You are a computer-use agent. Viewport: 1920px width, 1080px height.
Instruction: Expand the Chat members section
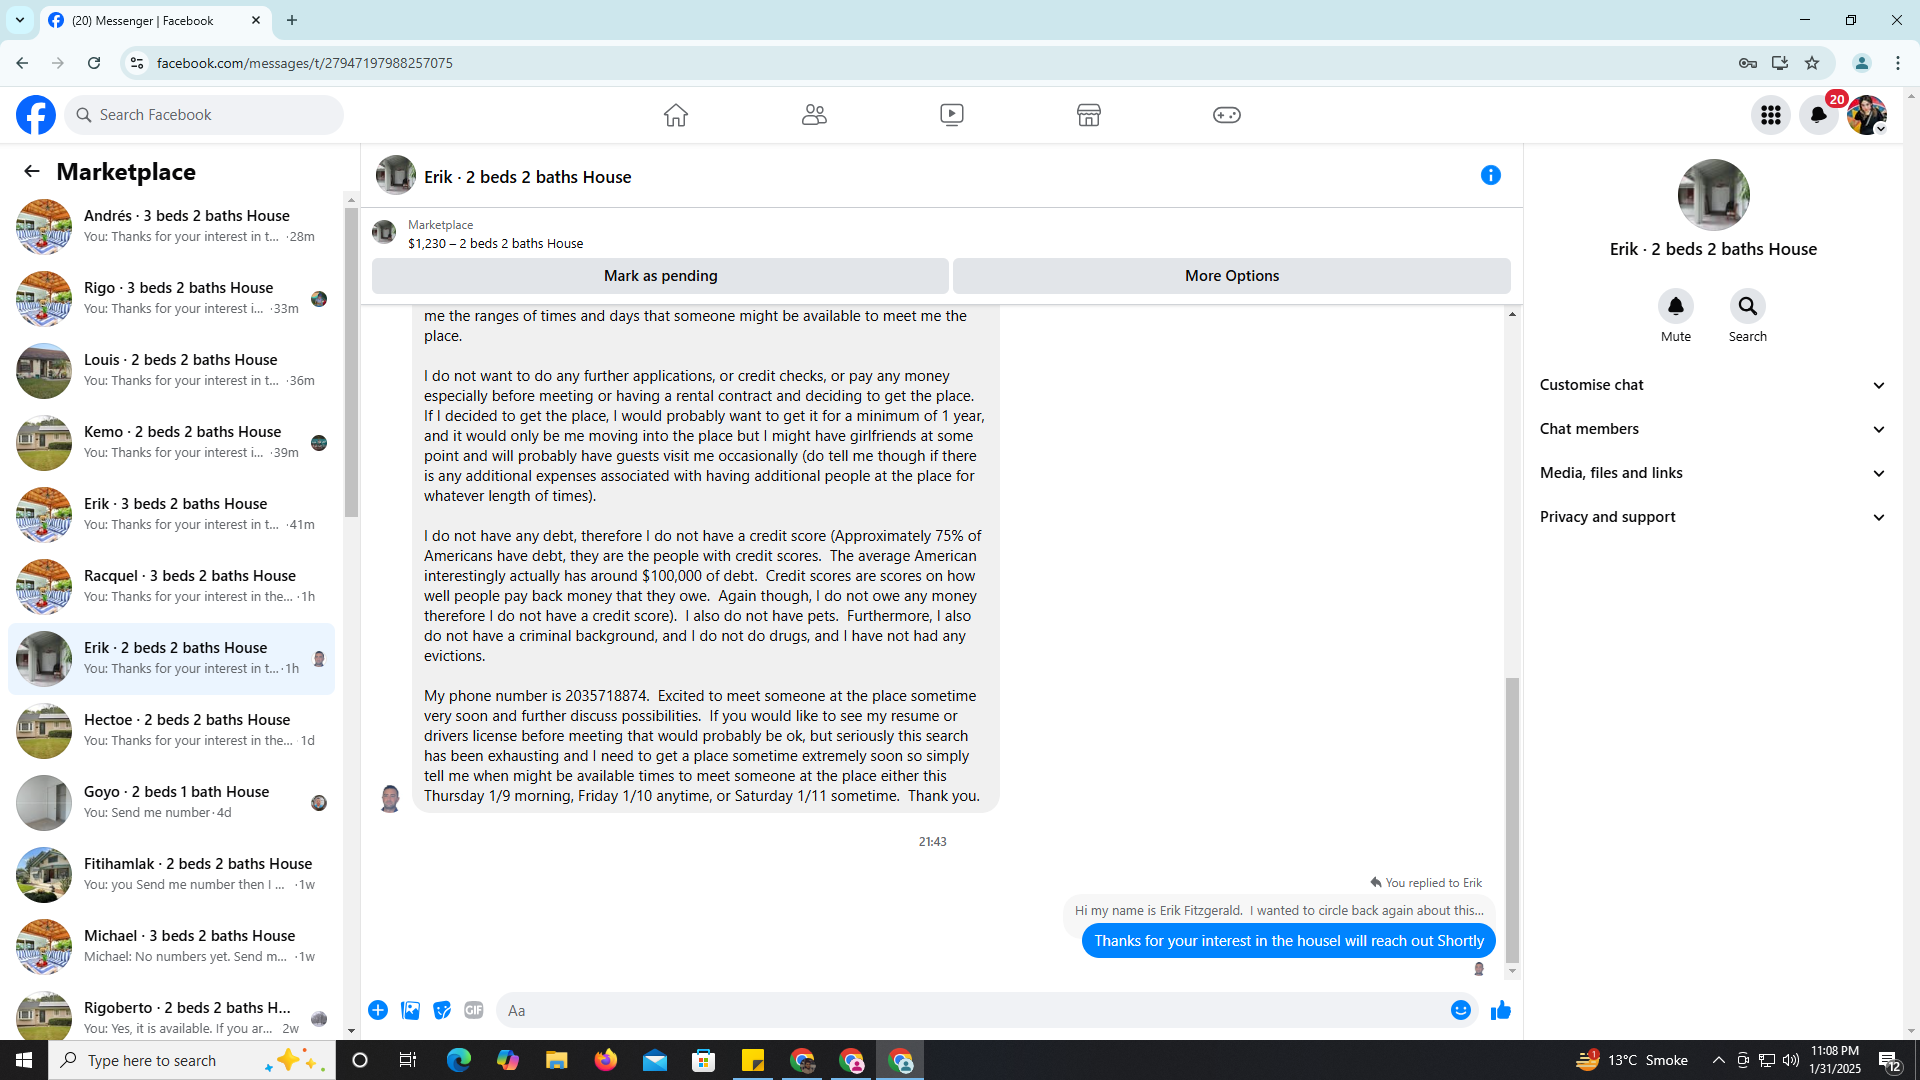tap(1713, 429)
